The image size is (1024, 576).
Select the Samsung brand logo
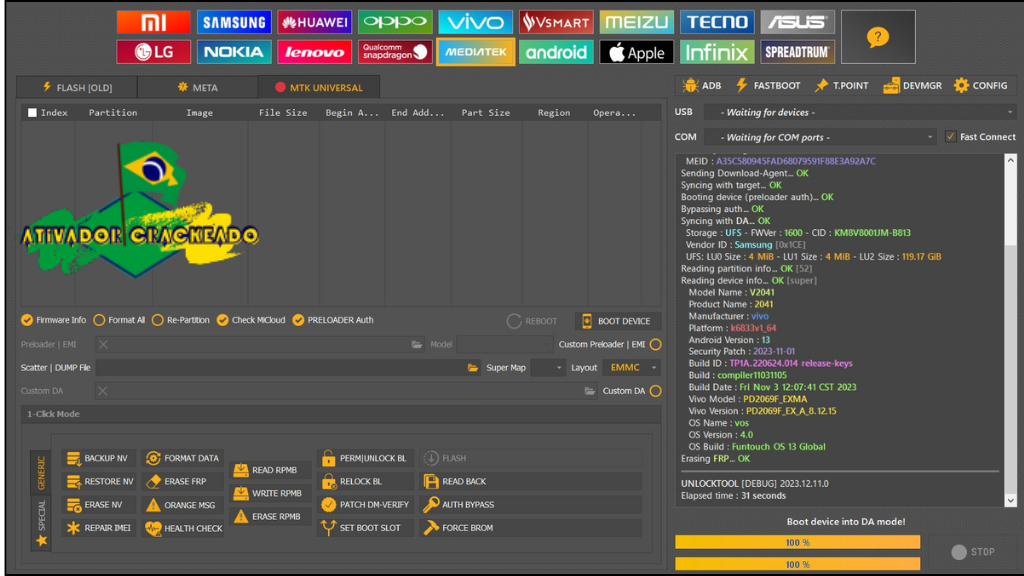point(234,22)
